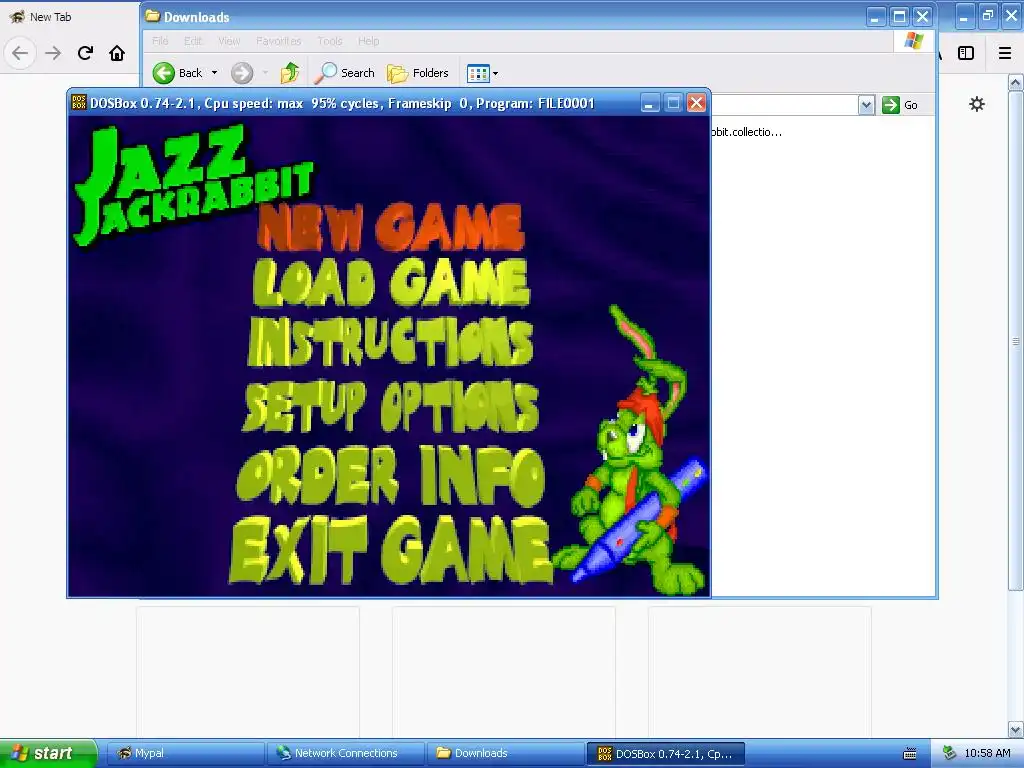Click the 10:58 AM system clock
The height and width of the screenshot is (768, 1024).
coord(987,753)
